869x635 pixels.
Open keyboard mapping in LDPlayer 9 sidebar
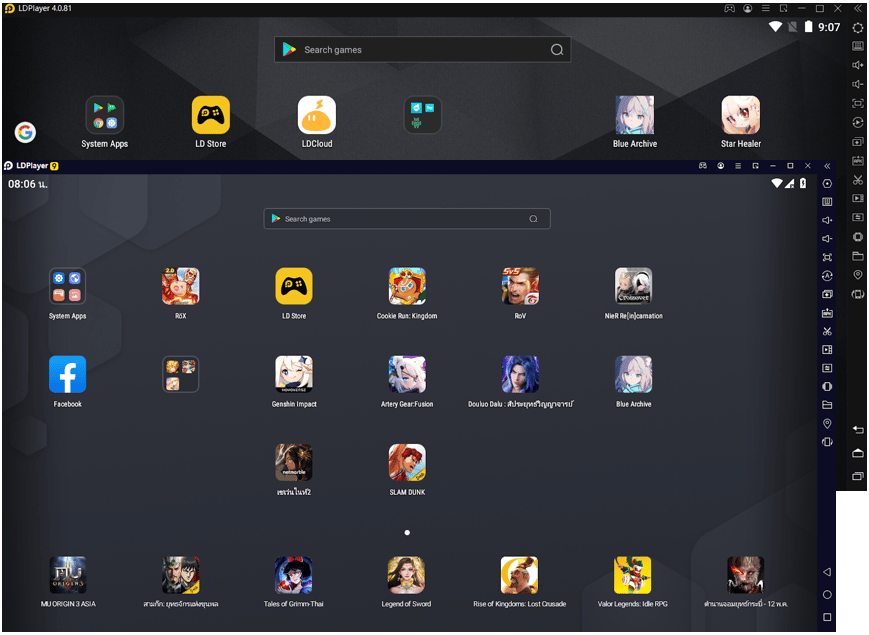[x=827, y=202]
